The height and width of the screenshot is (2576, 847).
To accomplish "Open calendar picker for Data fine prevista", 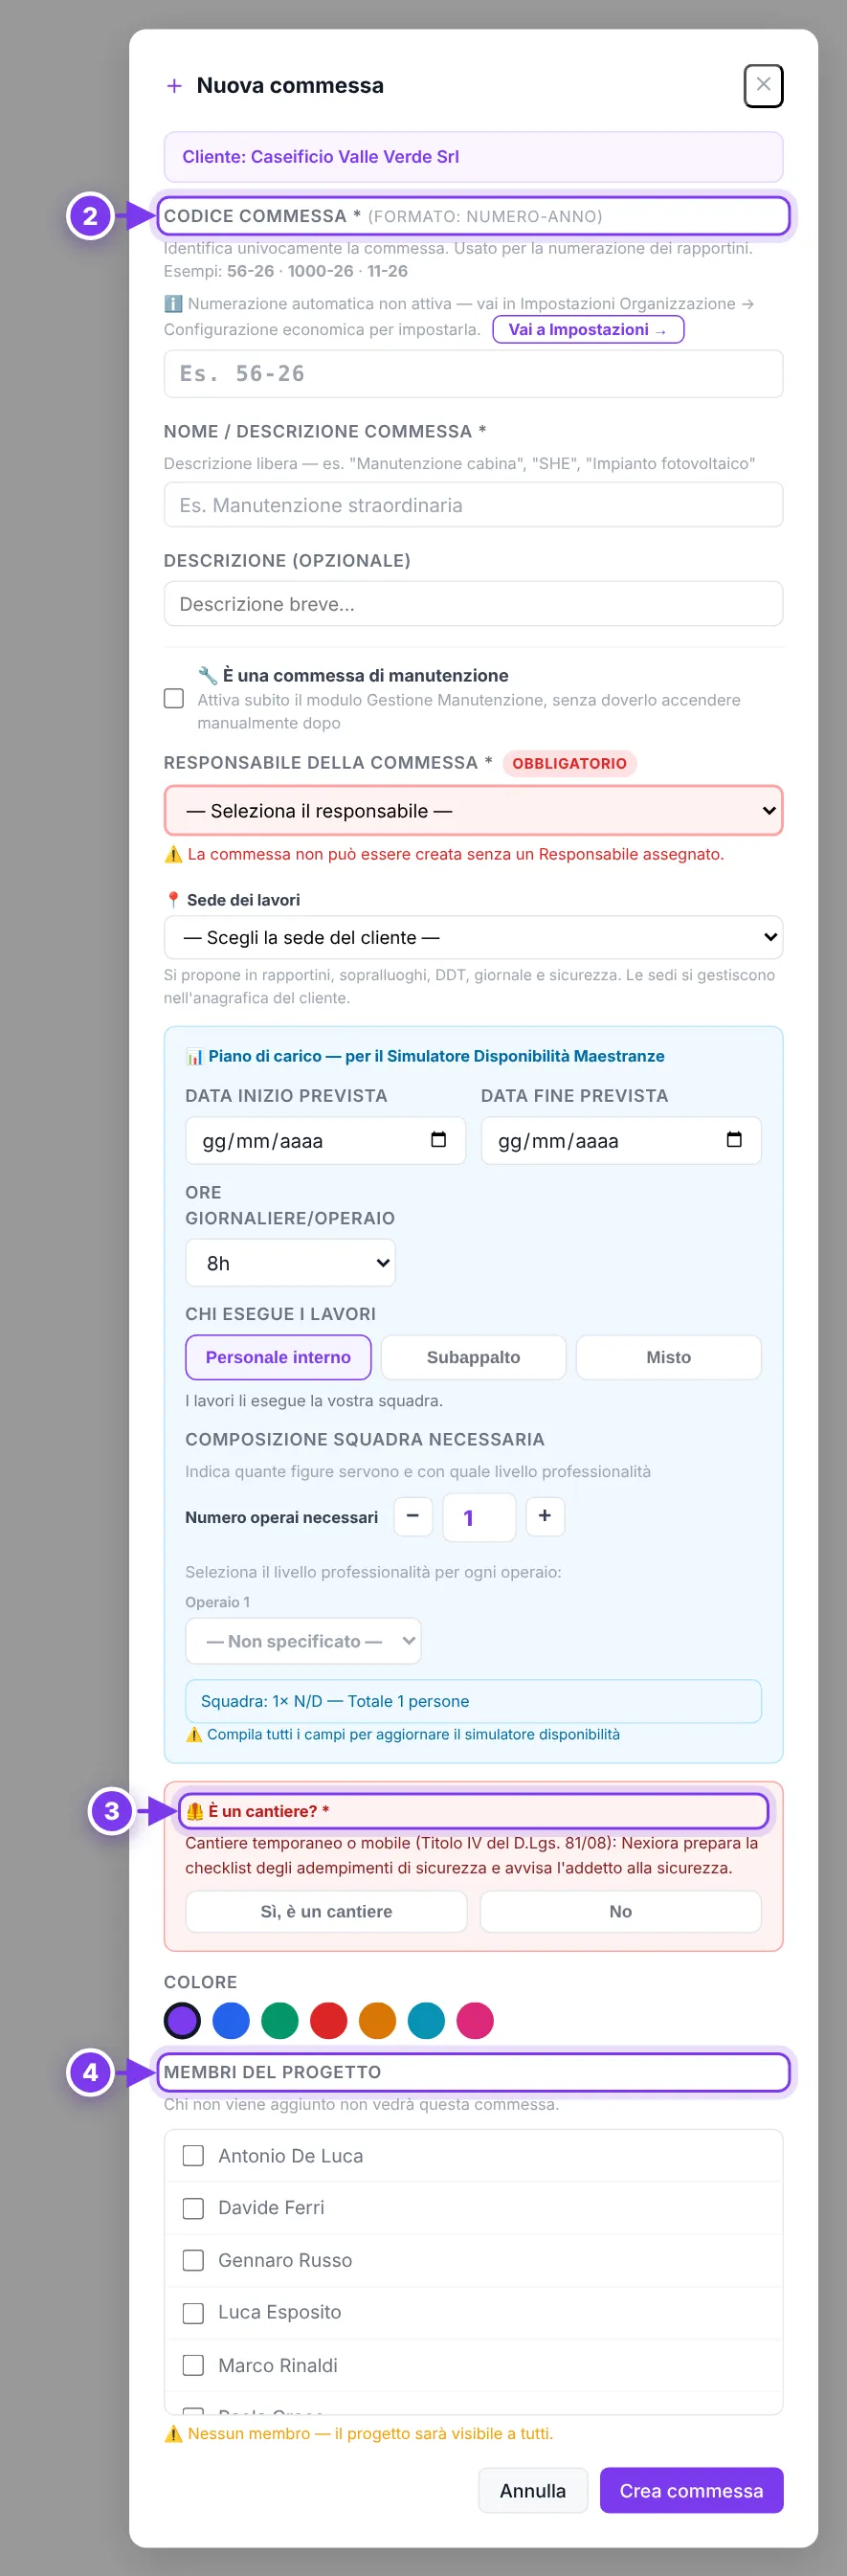I will [734, 1140].
